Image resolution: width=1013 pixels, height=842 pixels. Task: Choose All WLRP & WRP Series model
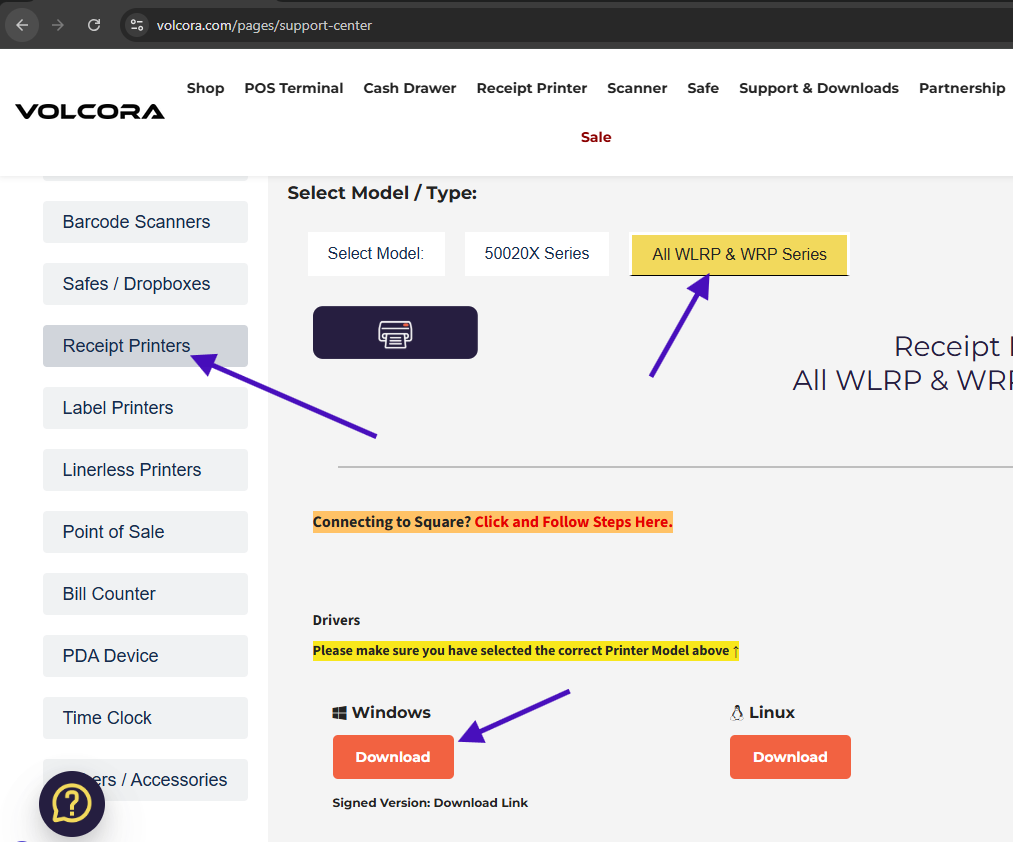[739, 254]
